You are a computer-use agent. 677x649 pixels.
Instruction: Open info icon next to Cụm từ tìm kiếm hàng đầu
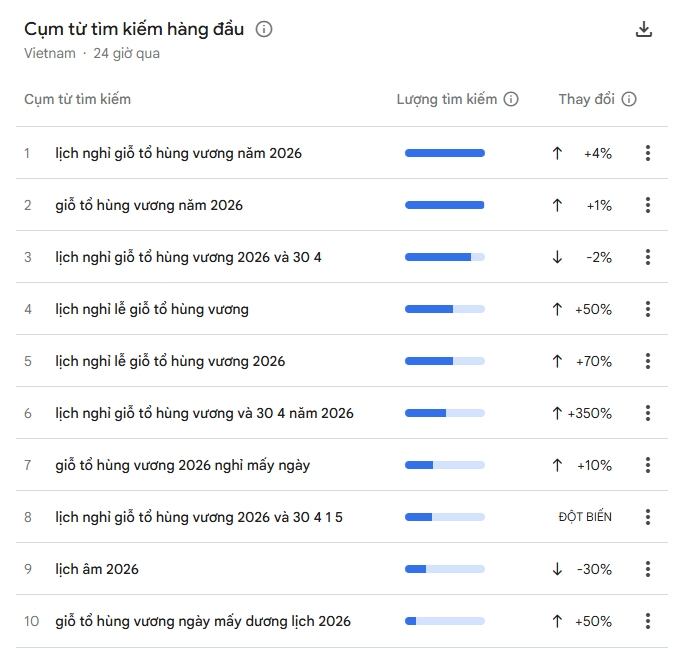(264, 30)
